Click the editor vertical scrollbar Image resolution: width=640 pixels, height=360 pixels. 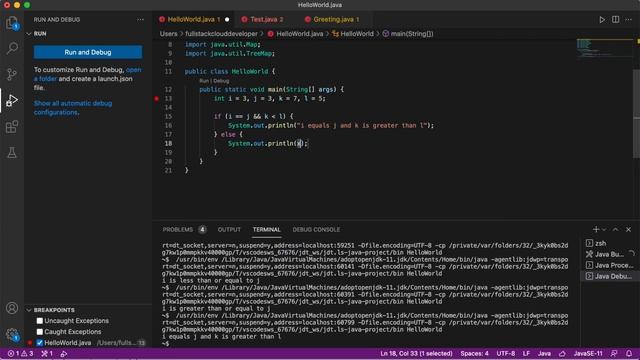636,113
